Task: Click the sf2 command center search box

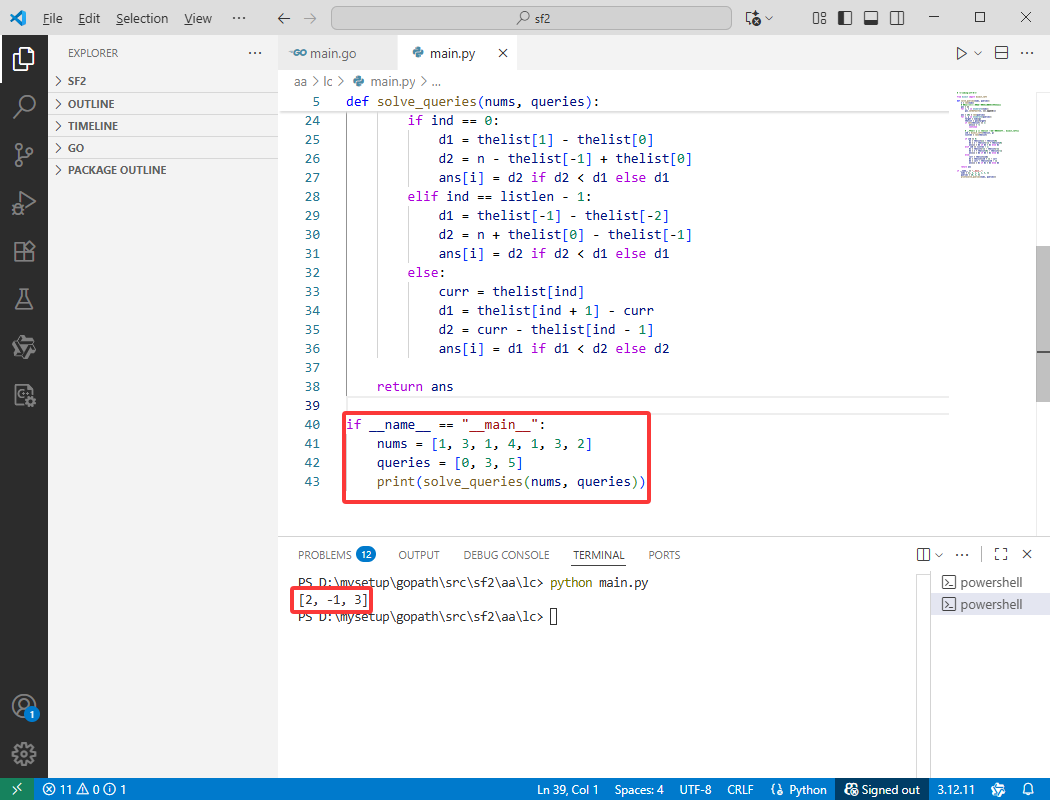Action: pyautogui.click(x=531, y=18)
